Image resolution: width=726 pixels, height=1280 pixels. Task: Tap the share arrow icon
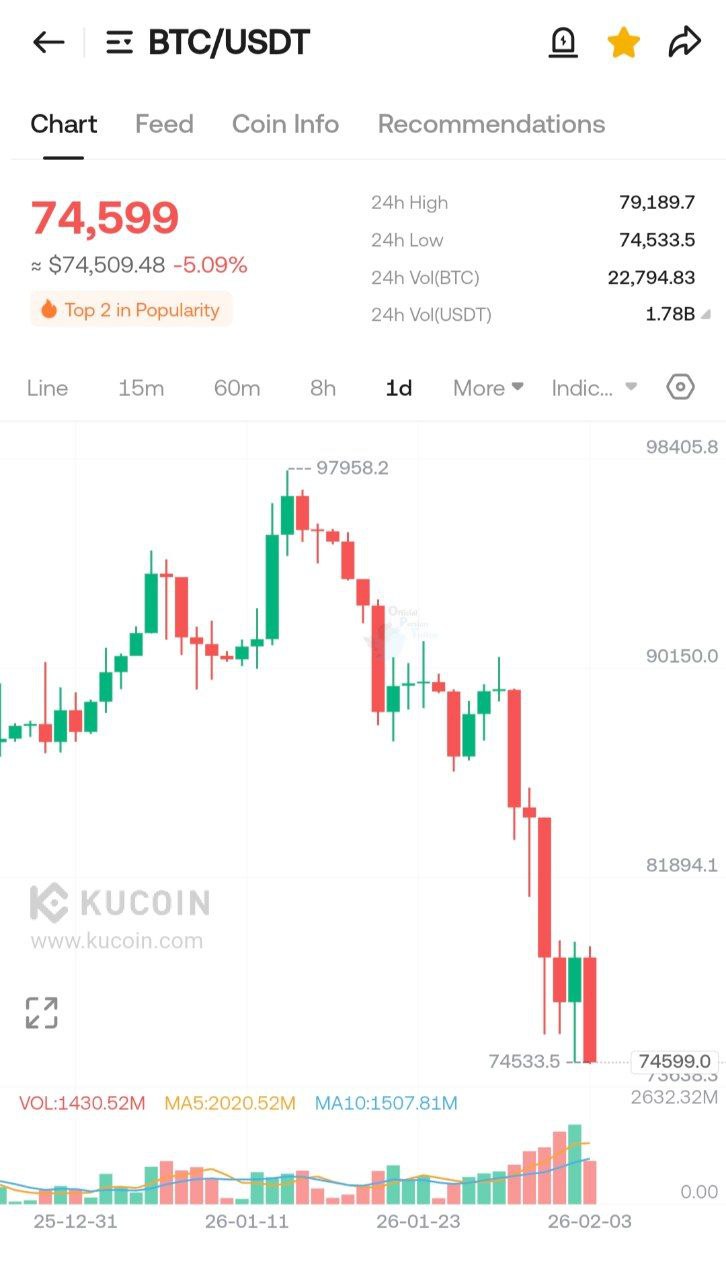(x=685, y=42)
